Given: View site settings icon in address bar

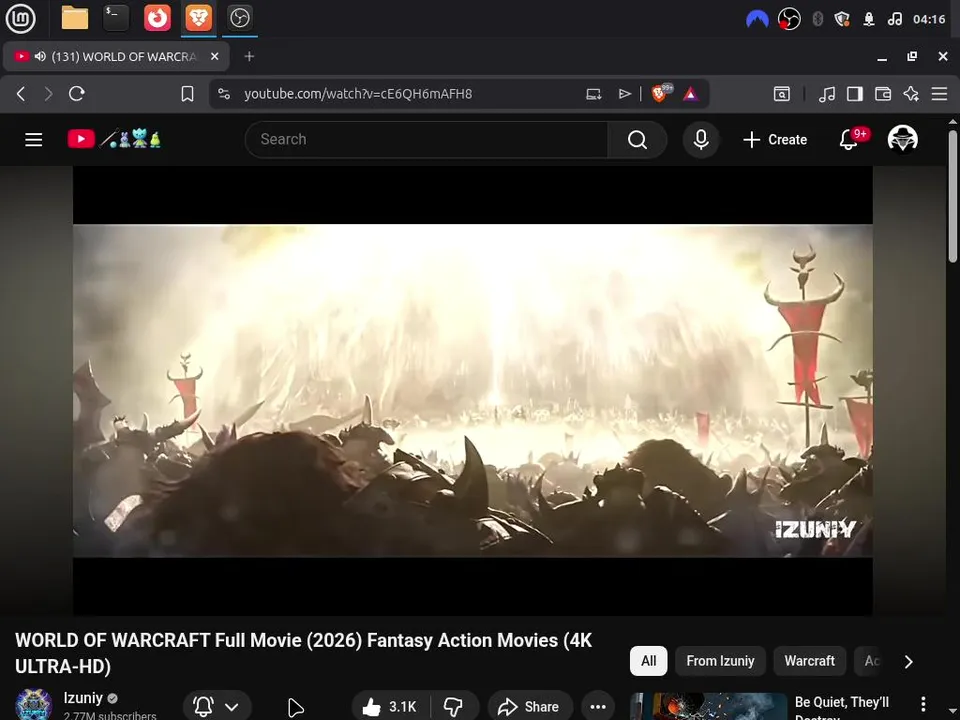Looking at the screenshot, I should pyautogui.click(x=224, y=94).
